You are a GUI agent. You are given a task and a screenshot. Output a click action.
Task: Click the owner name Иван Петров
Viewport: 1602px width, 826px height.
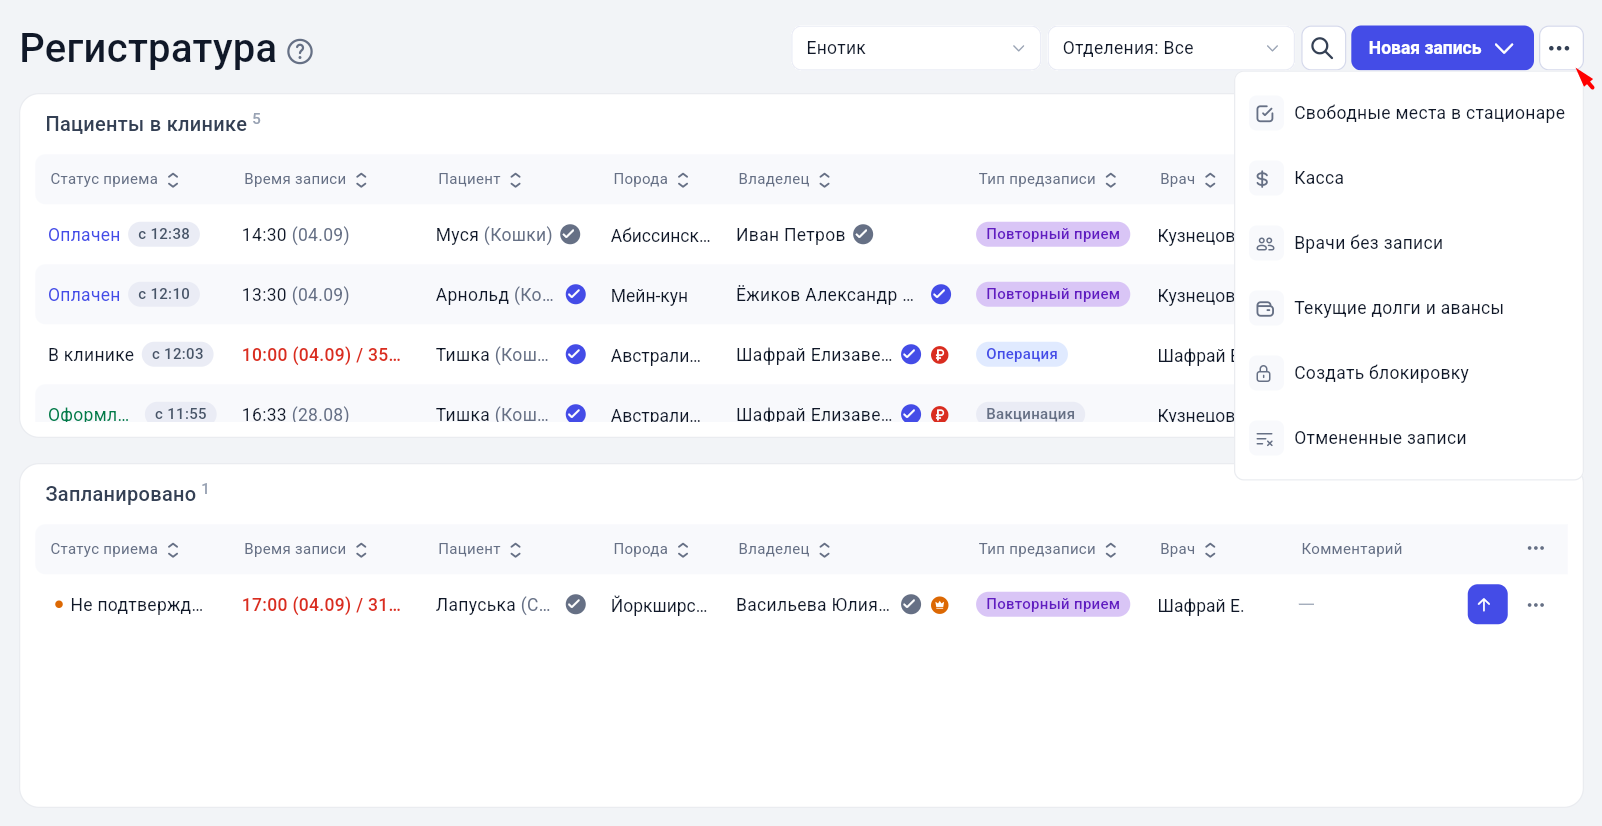coord(790,235)
